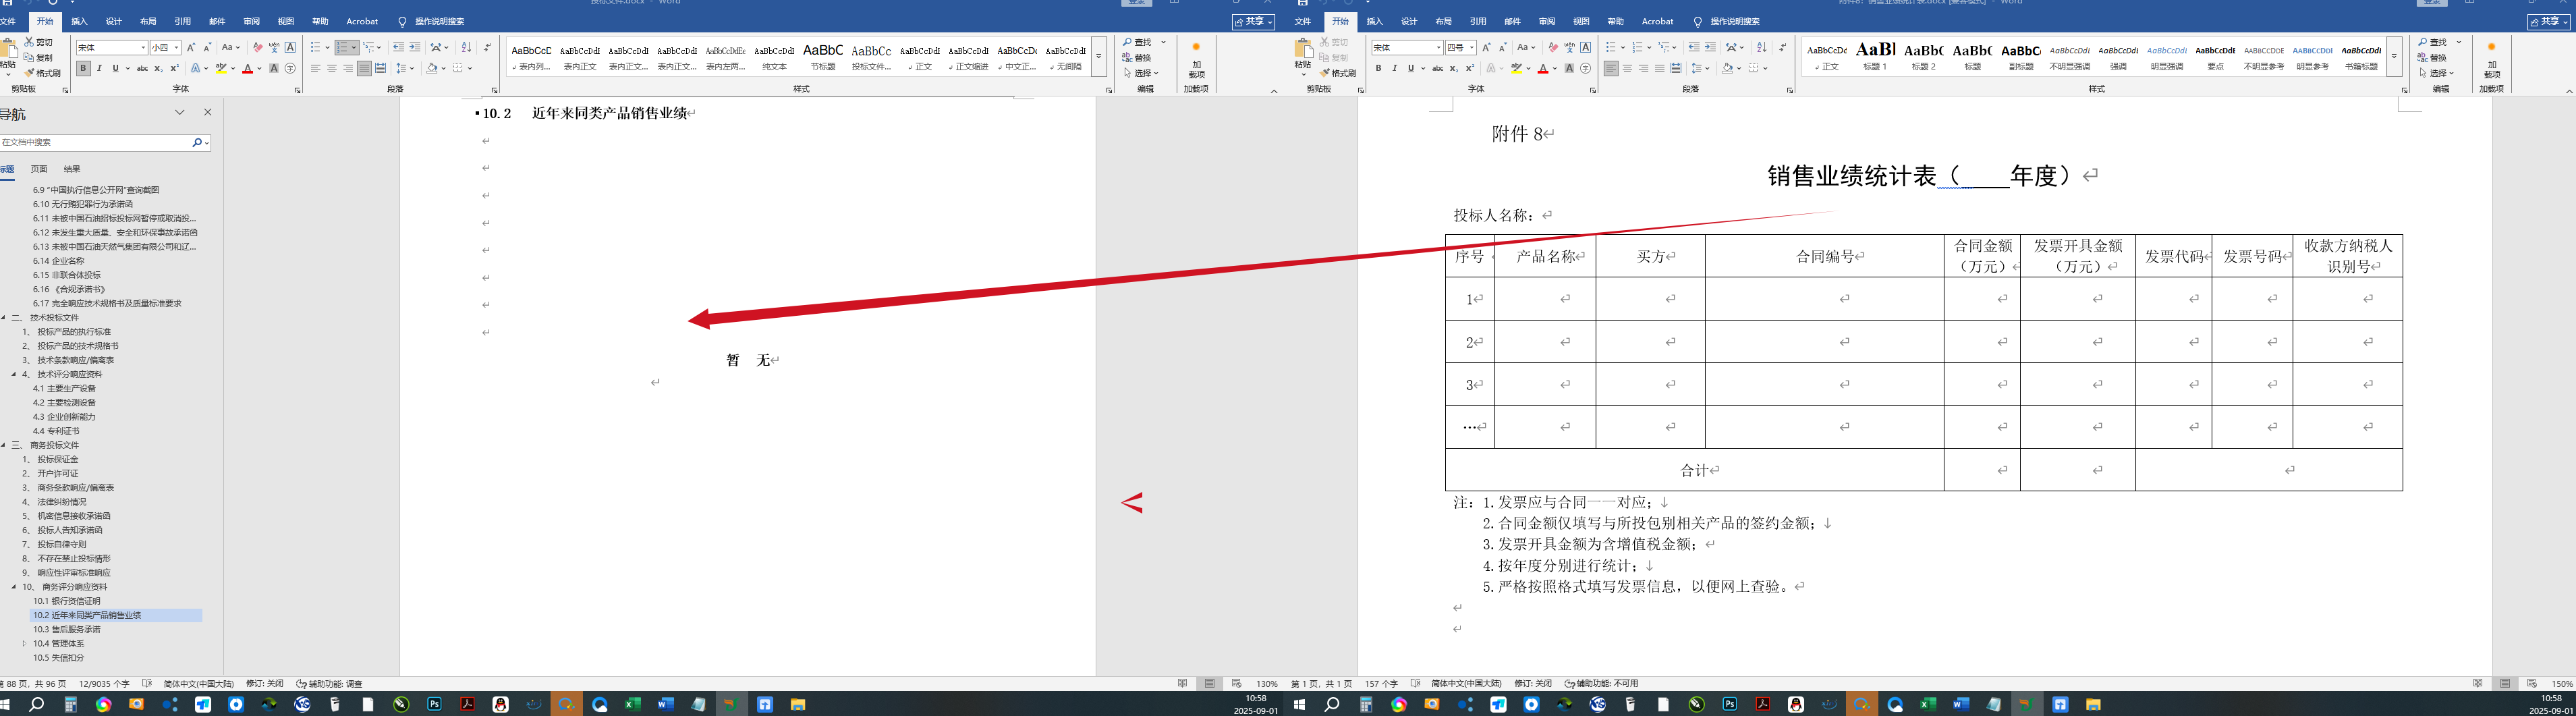Open the paragraph dialog launcher in 投标文件 window
The height and width of the screenshot is (716, 2576).
495,91
